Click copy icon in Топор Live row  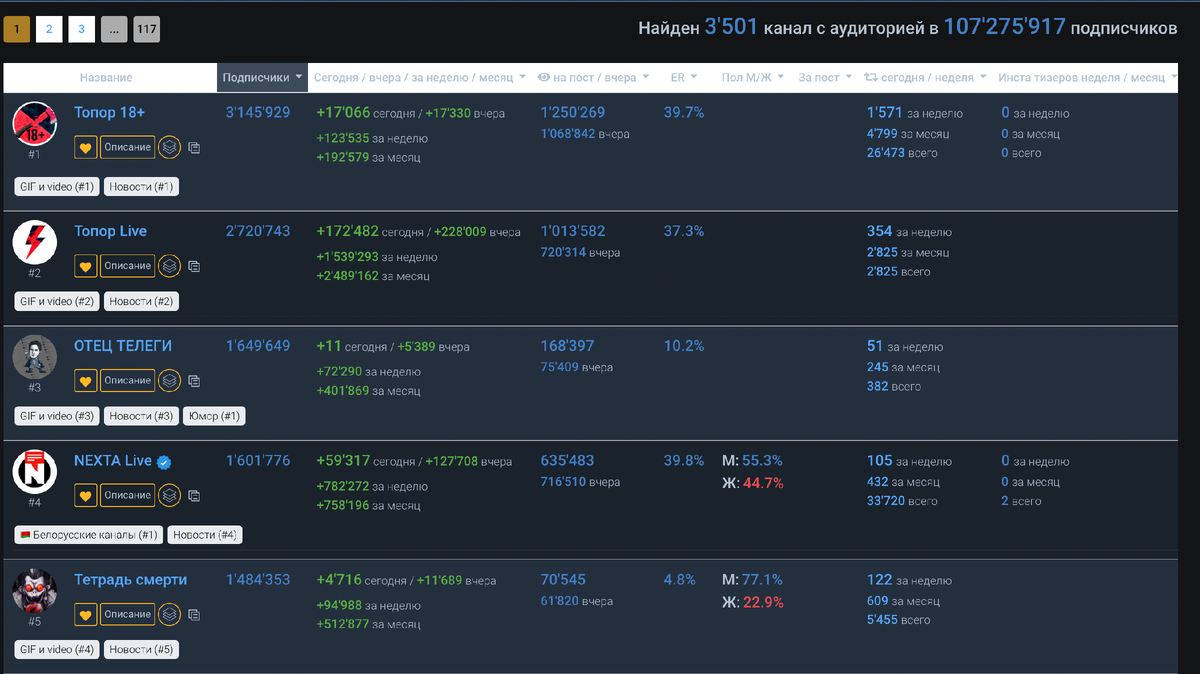point(194,267)
